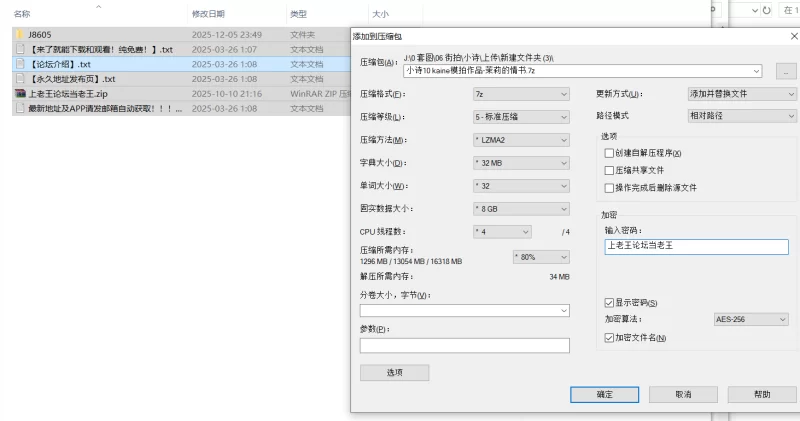This screenshot has width=800, height=421.
Task: Enable 创建自解压程序 checkbox
Action: pyautogui.click(x=610, y=153)
